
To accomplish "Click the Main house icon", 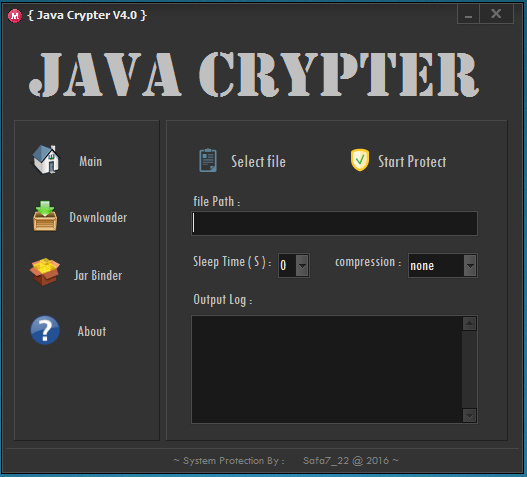I will (46, 160).
